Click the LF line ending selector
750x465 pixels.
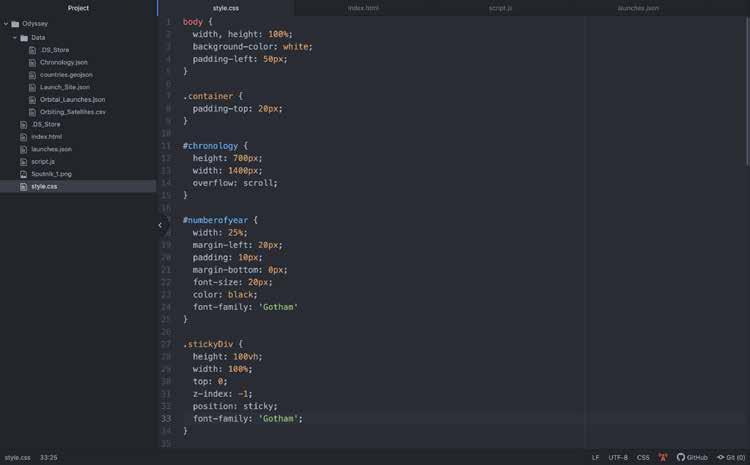point(595,457)
